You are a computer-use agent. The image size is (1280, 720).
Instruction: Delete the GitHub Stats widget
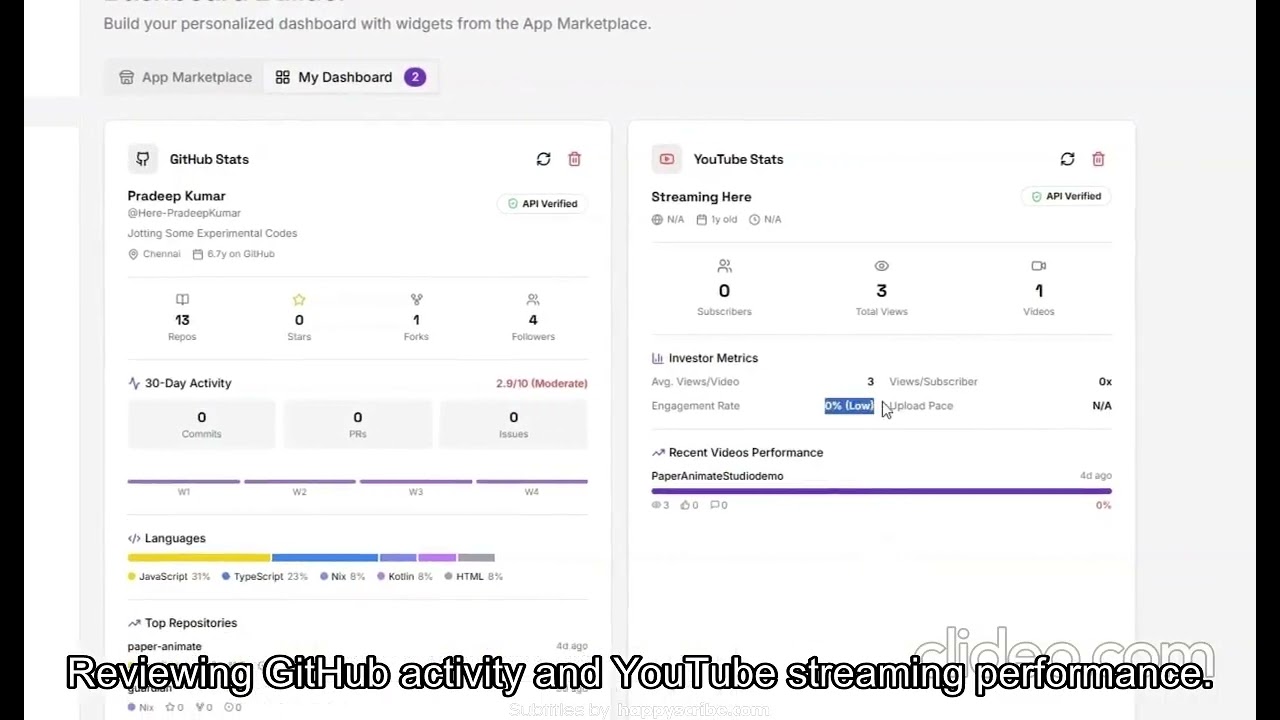pyautogui.click(x=574, y=159)
